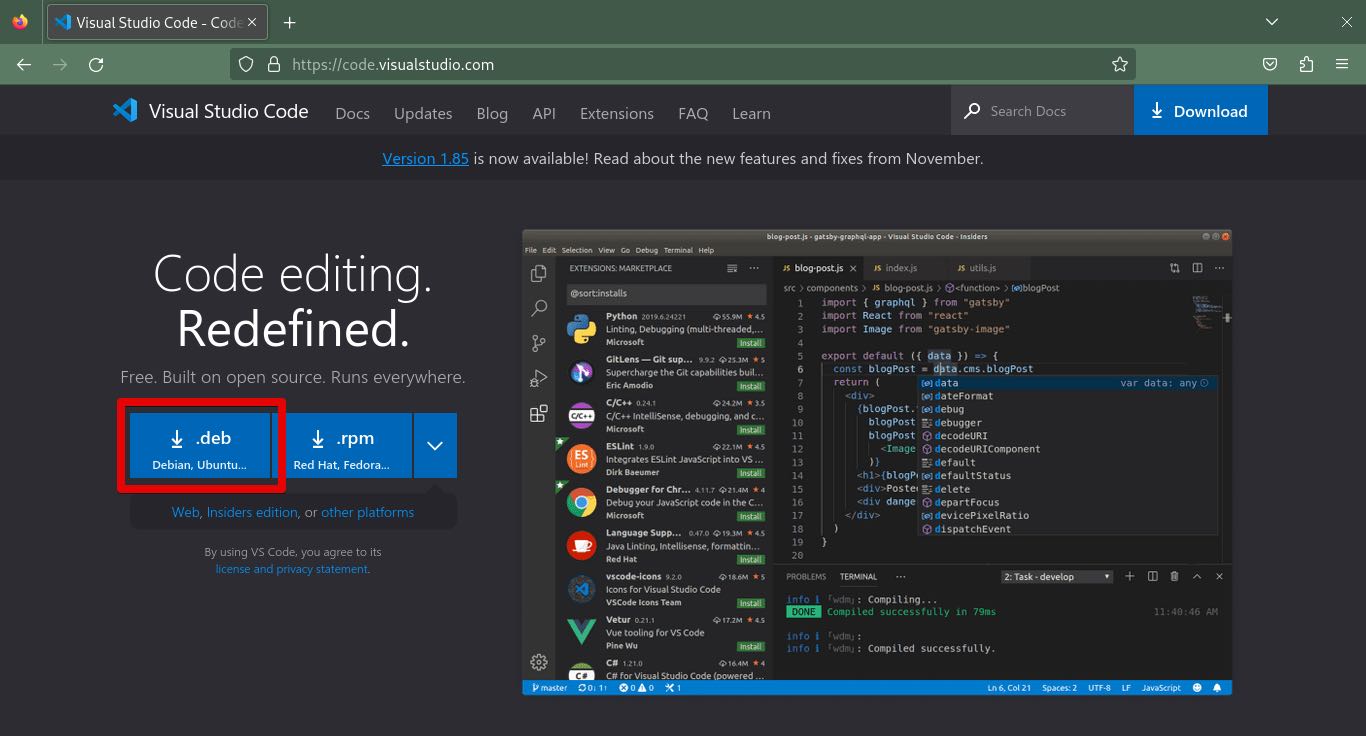Click the other platforms link
The height and width of the screenshot is (736, 1366).
(367, 511)
